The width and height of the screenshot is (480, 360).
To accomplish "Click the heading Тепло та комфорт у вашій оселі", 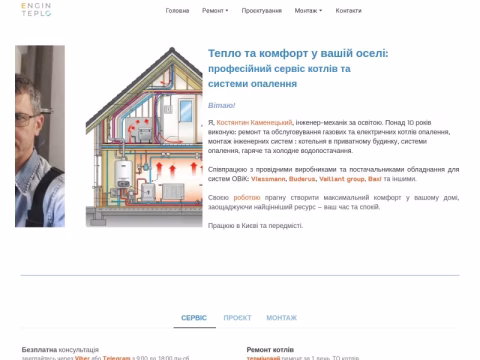I will [298, 53].
